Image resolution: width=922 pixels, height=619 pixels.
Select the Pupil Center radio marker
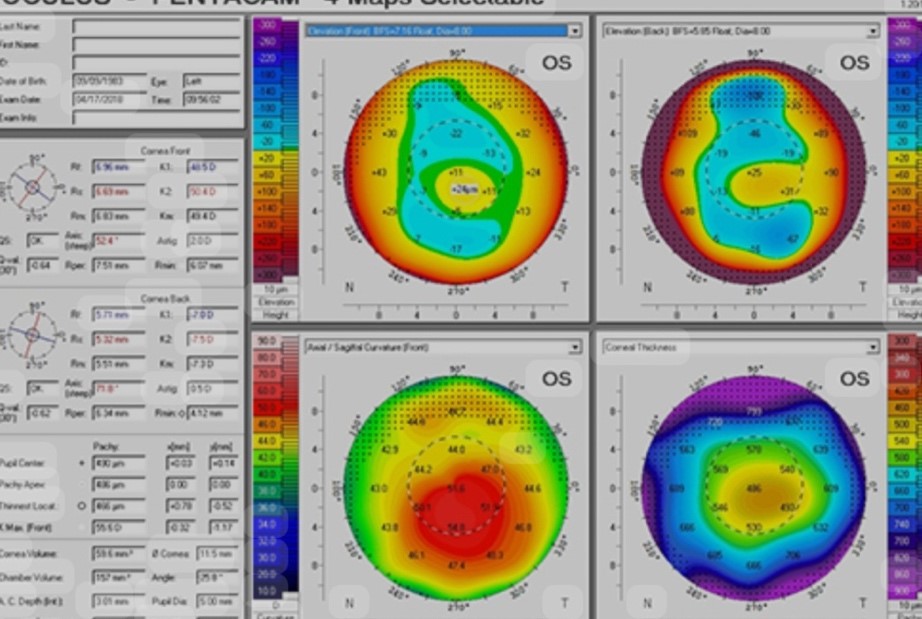pos(81,464)
